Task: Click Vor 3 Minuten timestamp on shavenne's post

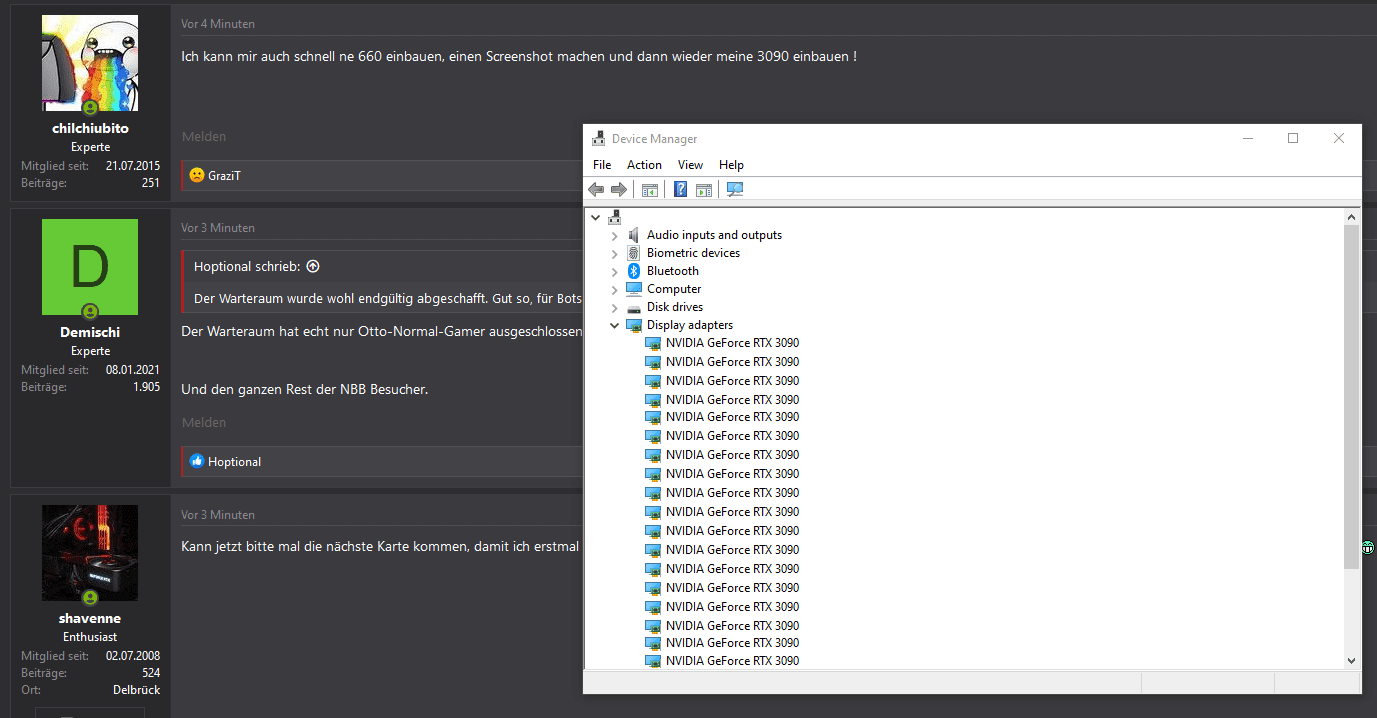Action: [218, 515]
